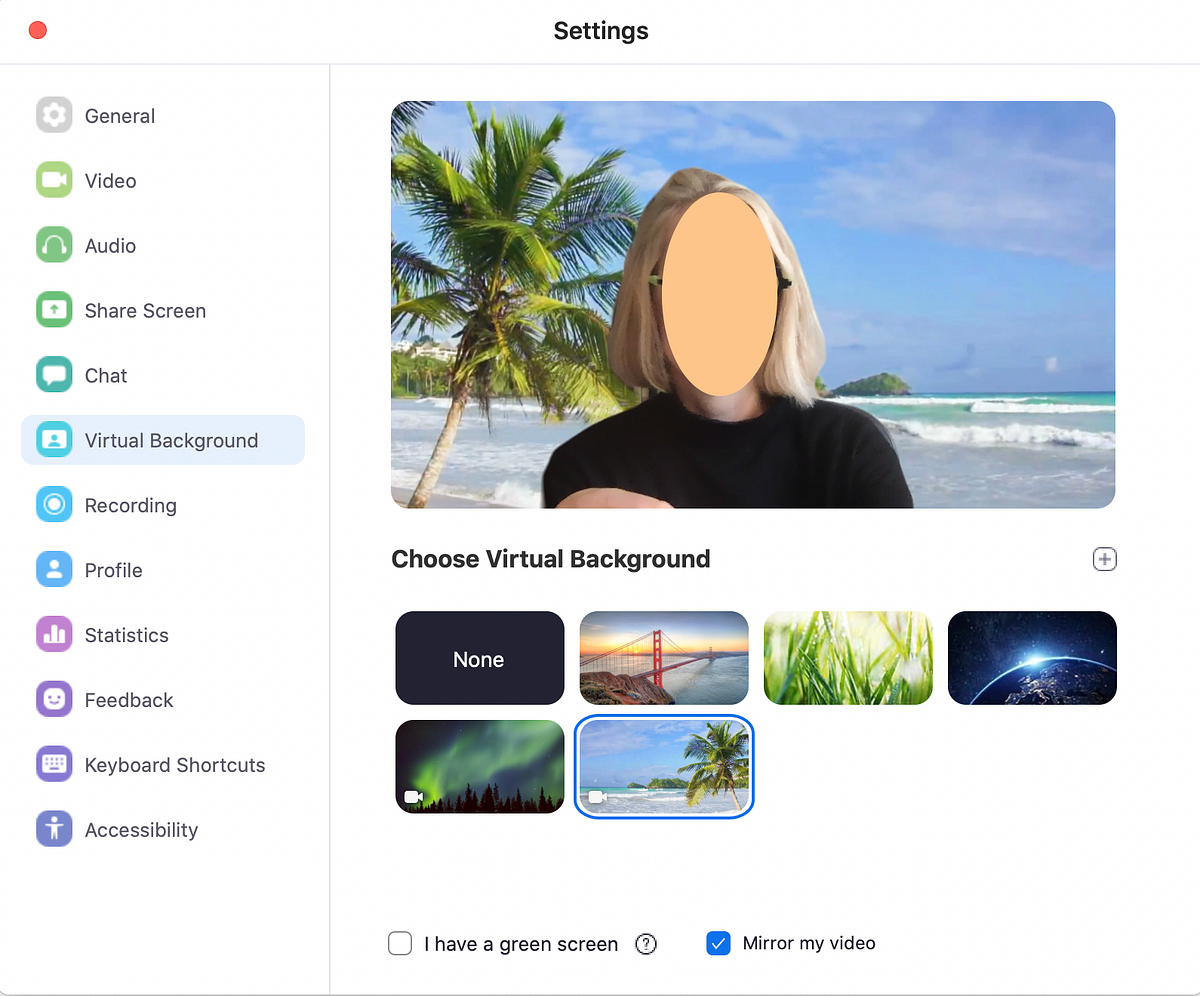Uncheck the 'Mirror my video' checkbox
The height and width of the screenshot is (996, 1200).
719,943
